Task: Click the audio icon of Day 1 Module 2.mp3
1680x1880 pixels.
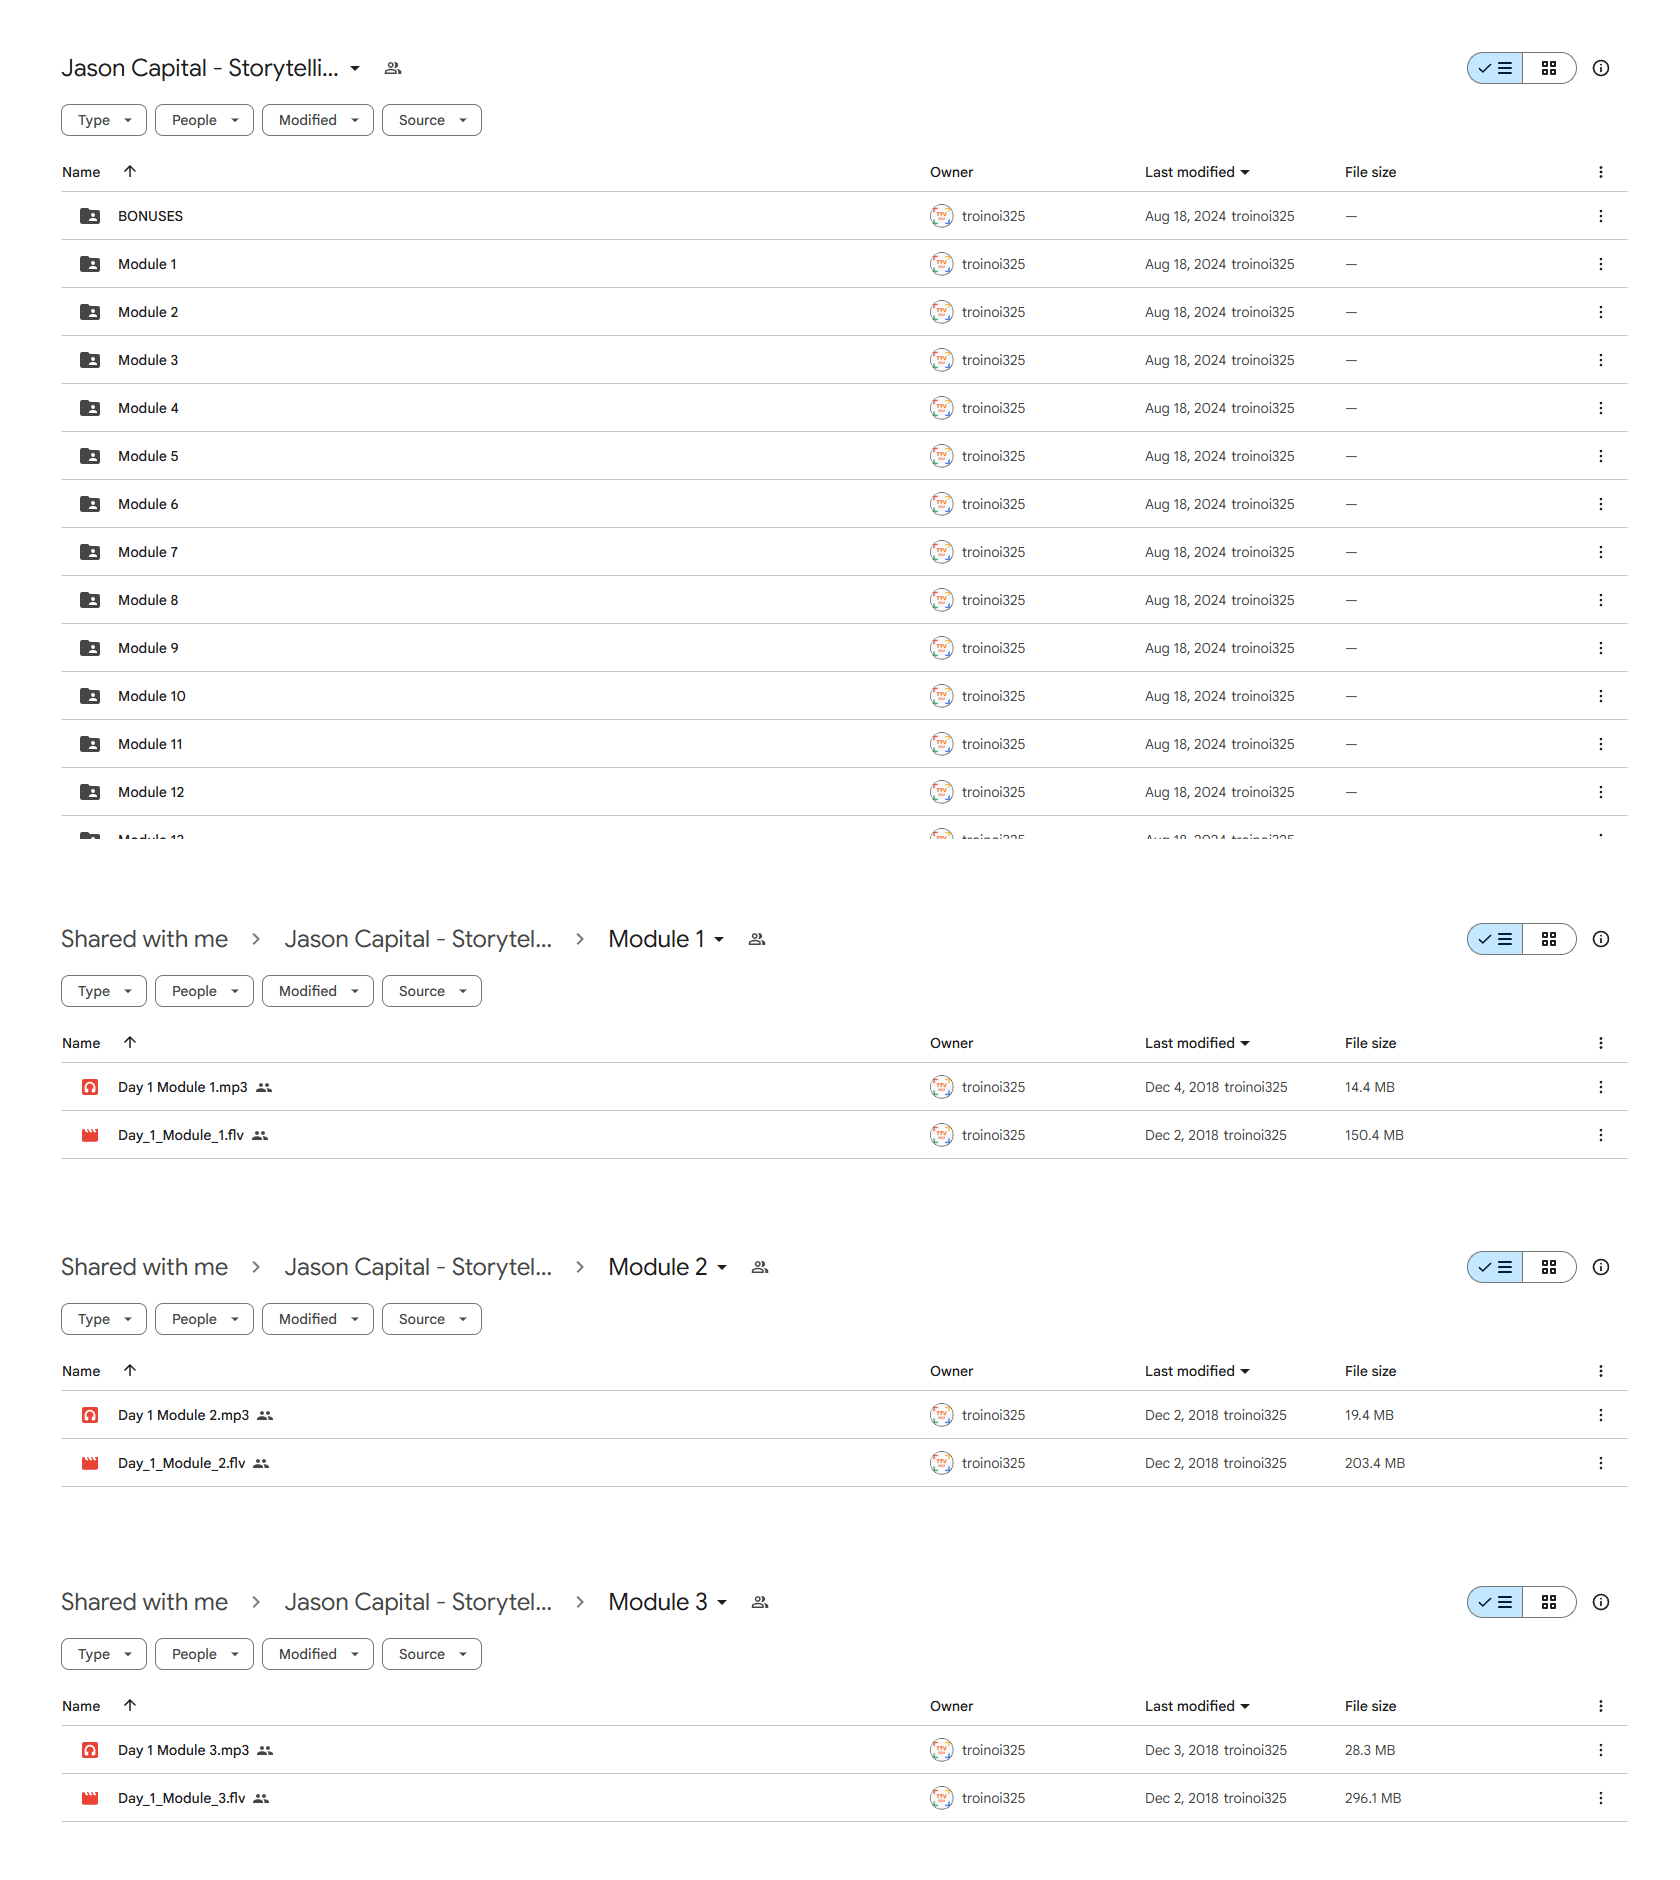Action: [x=90, y=1415]
